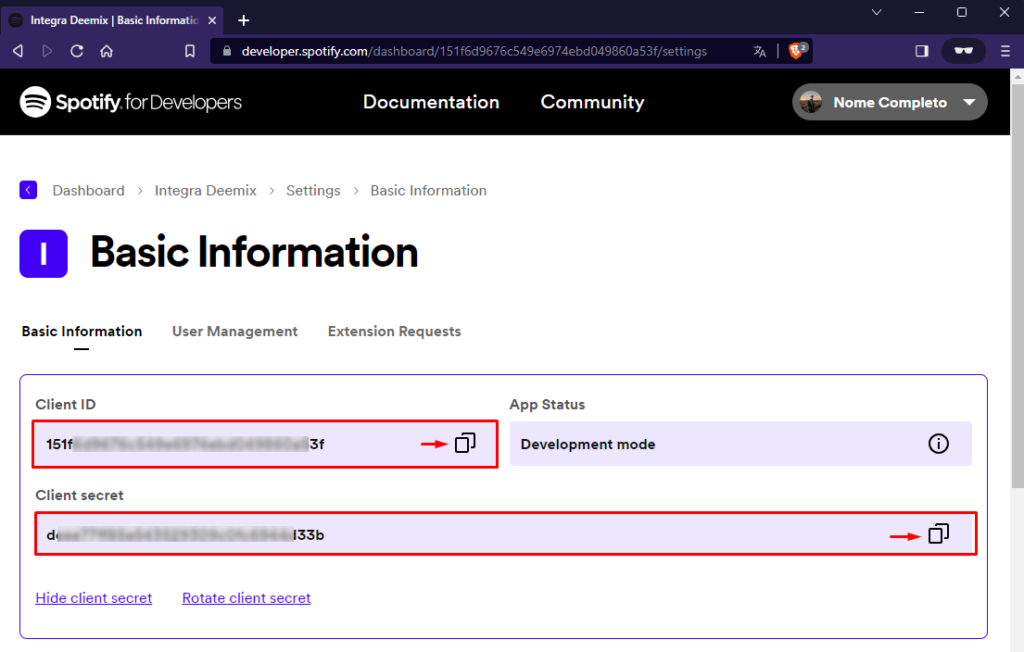Click the page vertical scrollbar thumb
1024x652 pixels.
click(x=1017, y=285)
